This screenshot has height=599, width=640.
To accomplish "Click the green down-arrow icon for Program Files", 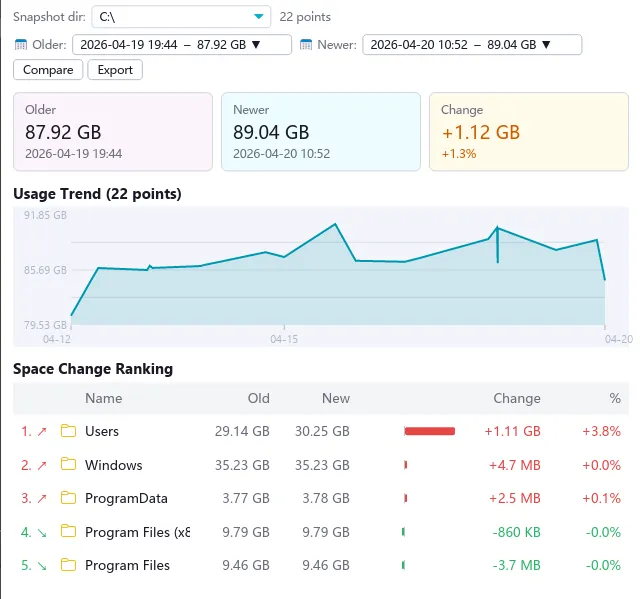I will click(41, 565).
